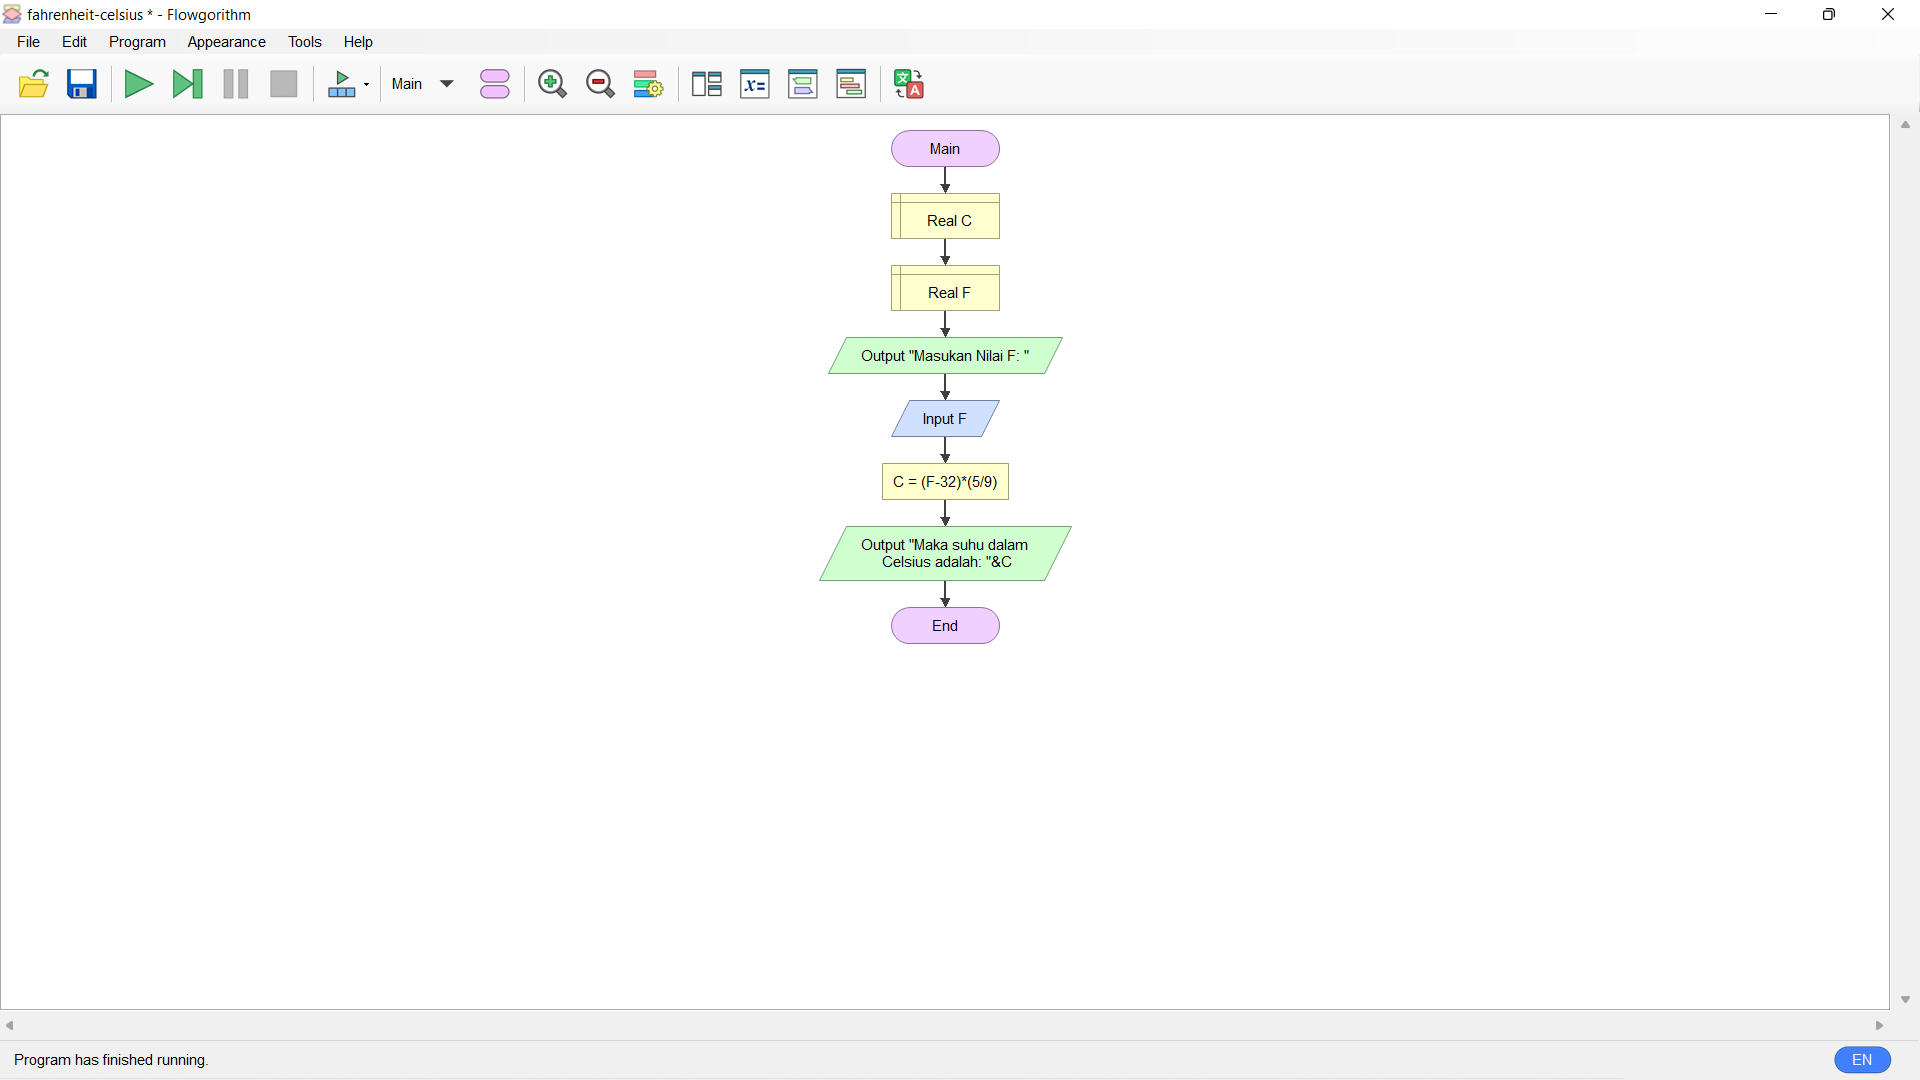Save the fahrenheit-celsius flowchart
Image resolution: width=1920 pixels, height=1080 pixels.
point(81,84)
